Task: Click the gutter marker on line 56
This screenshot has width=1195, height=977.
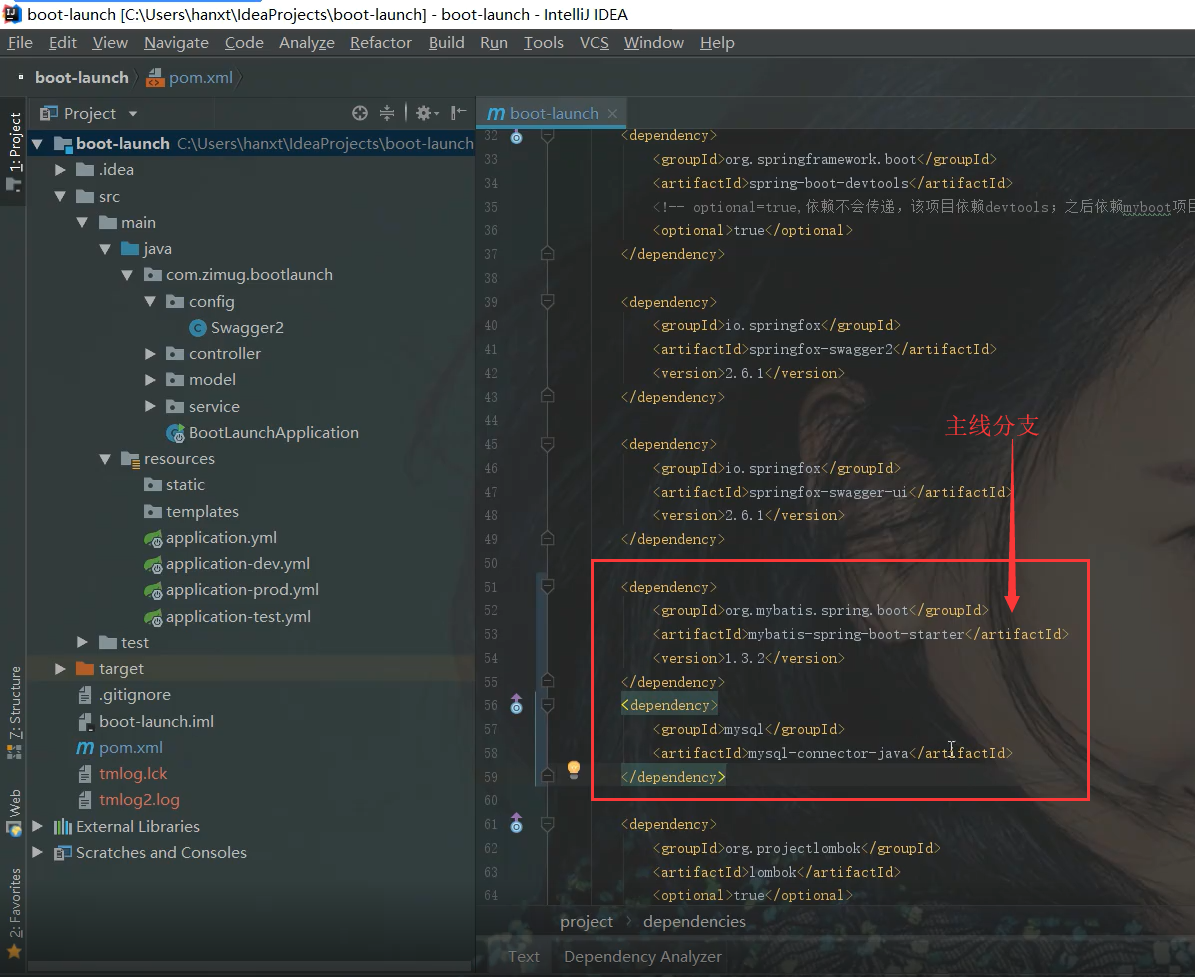Action: click(517, 705)
